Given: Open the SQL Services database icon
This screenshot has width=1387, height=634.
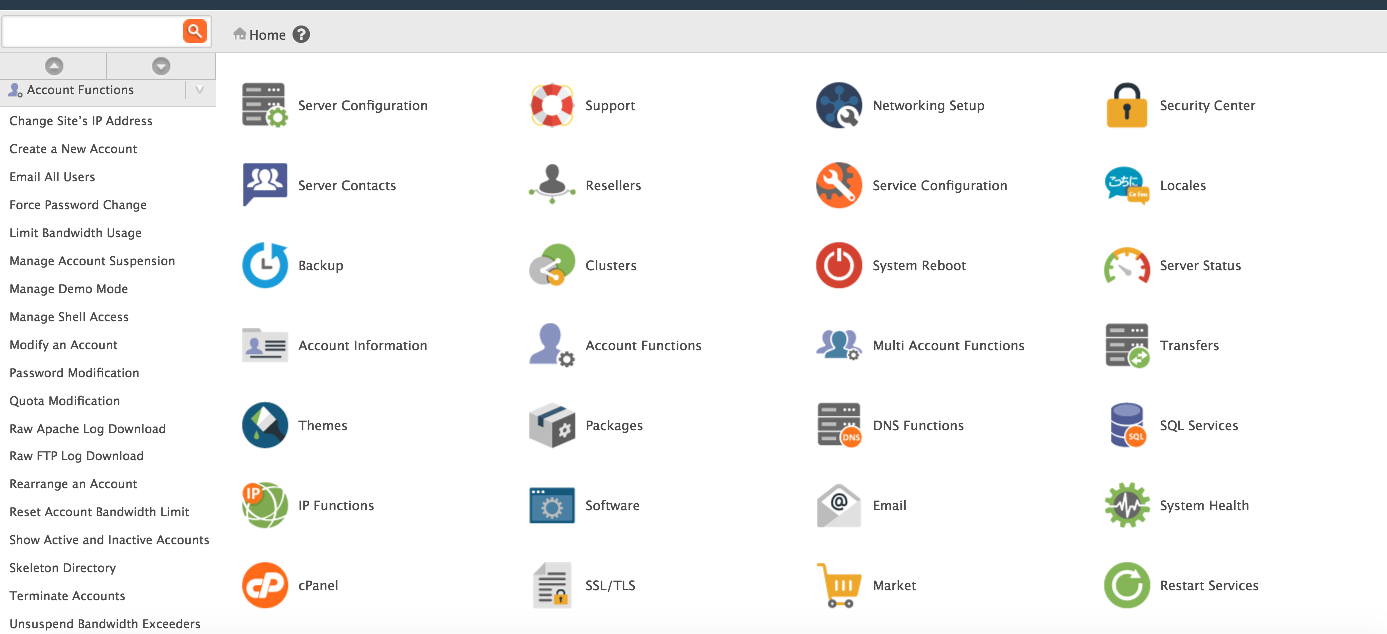Looking at the screenshot, I should [x=1127, y=425].
